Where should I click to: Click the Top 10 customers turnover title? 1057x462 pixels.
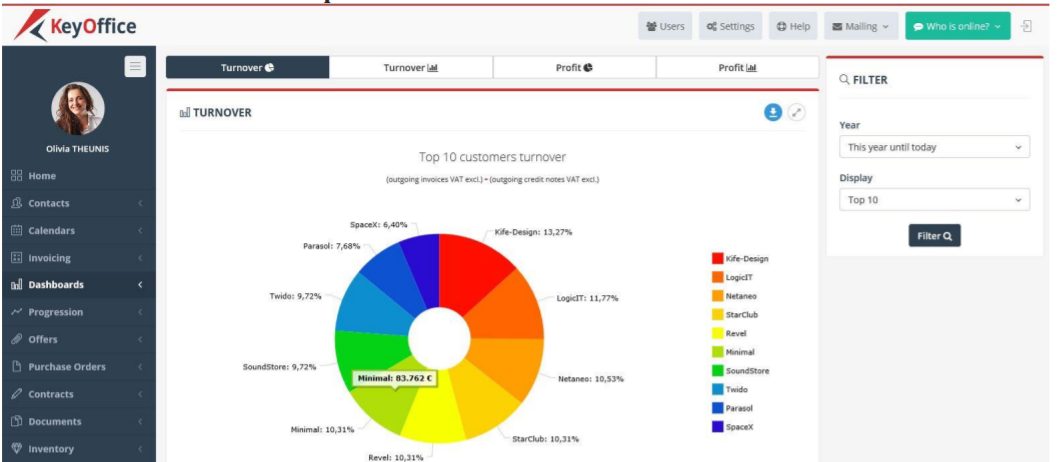pyautogui.click(x=492, y=157)
